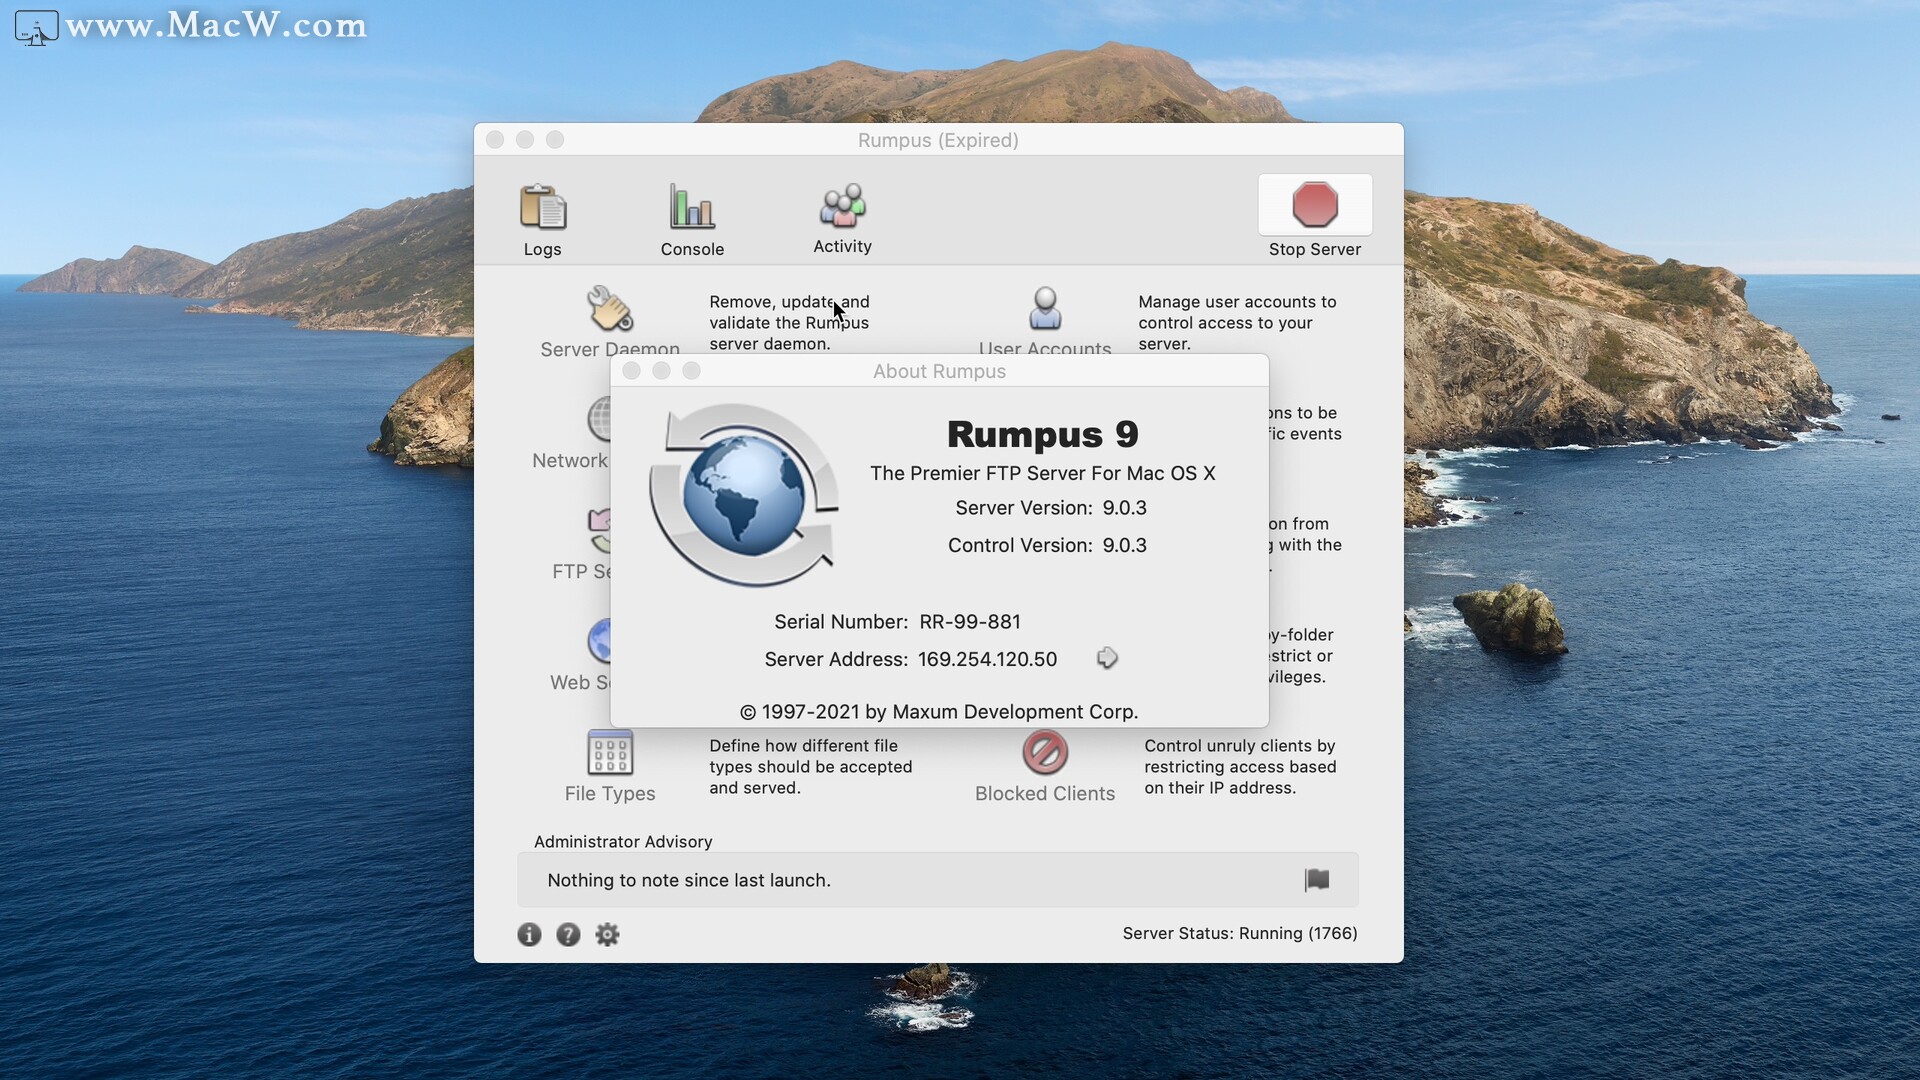Open the Activity users icon
Image resolution: width=1920 pixels, height=1080 pixels.
pos(842,206)
